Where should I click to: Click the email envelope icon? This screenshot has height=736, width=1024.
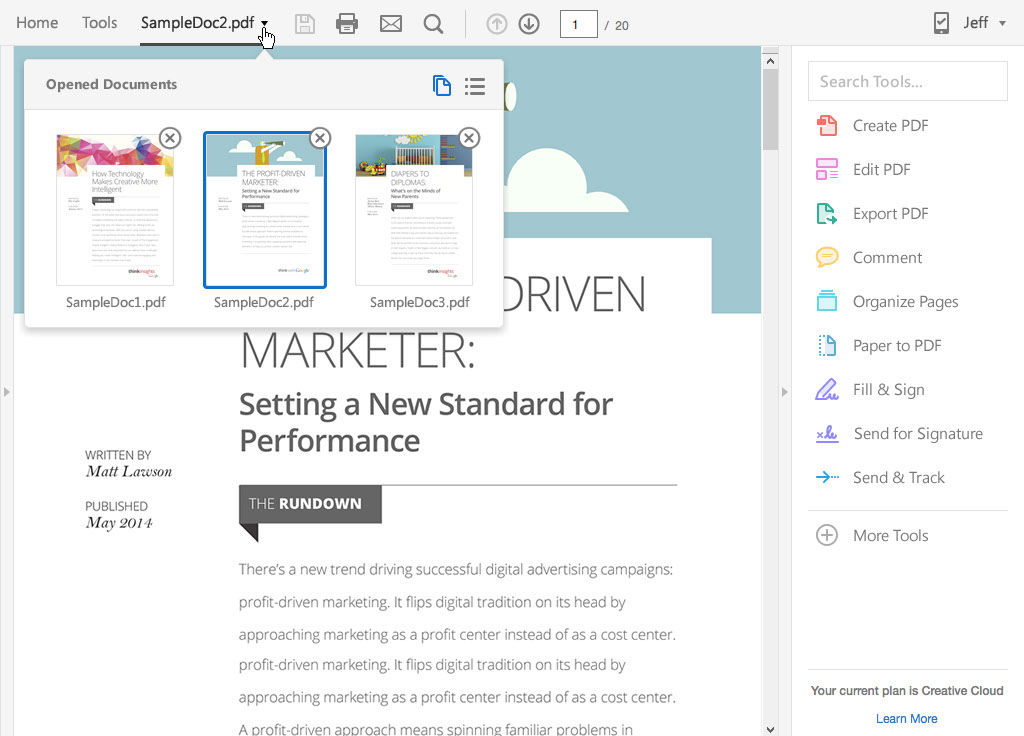pos(391,24)
